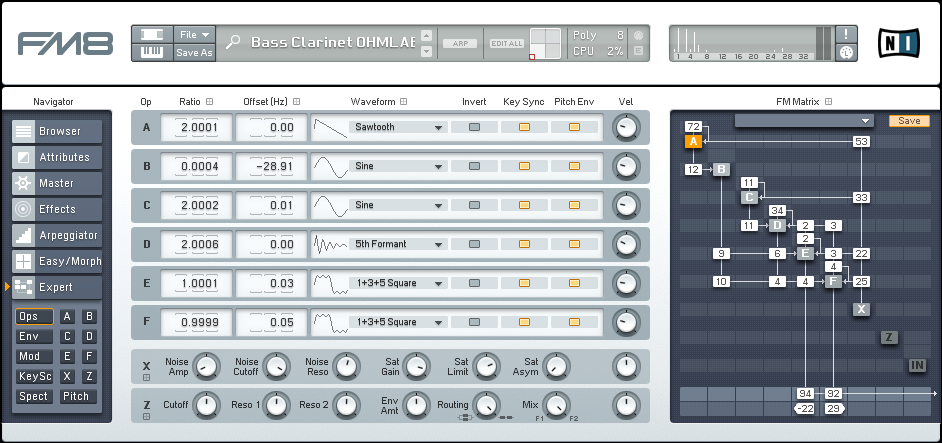Select operator D node in FM Matrix

(x=777, y=225)
